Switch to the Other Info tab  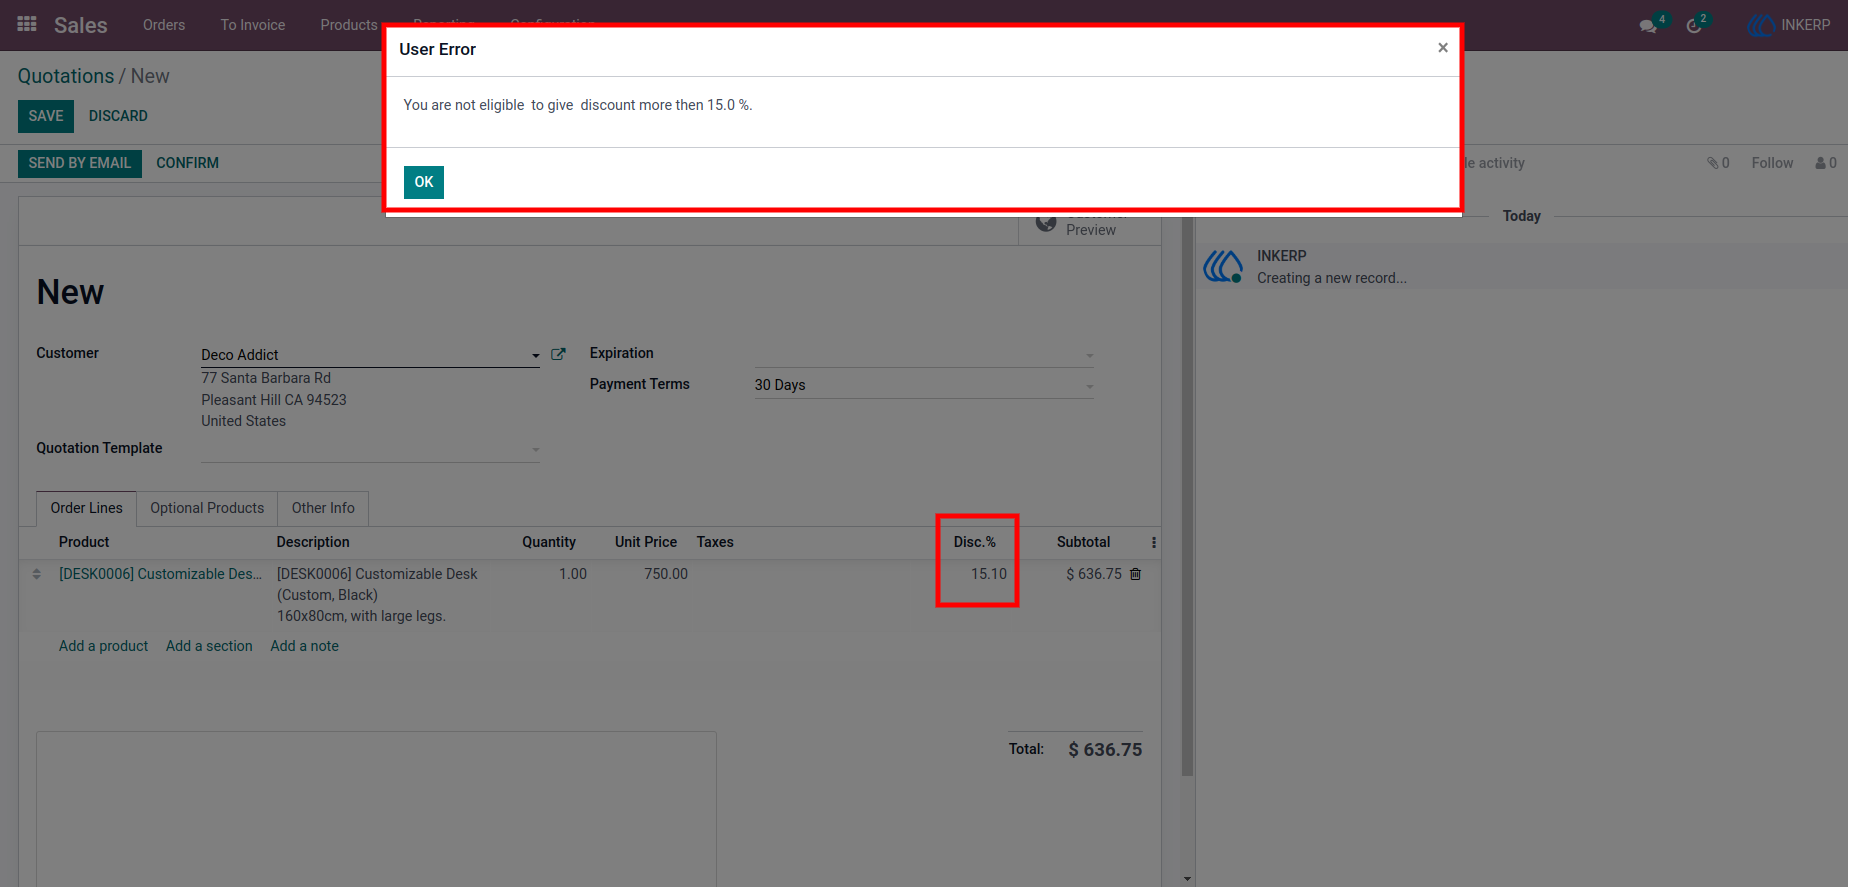point(323,508)
